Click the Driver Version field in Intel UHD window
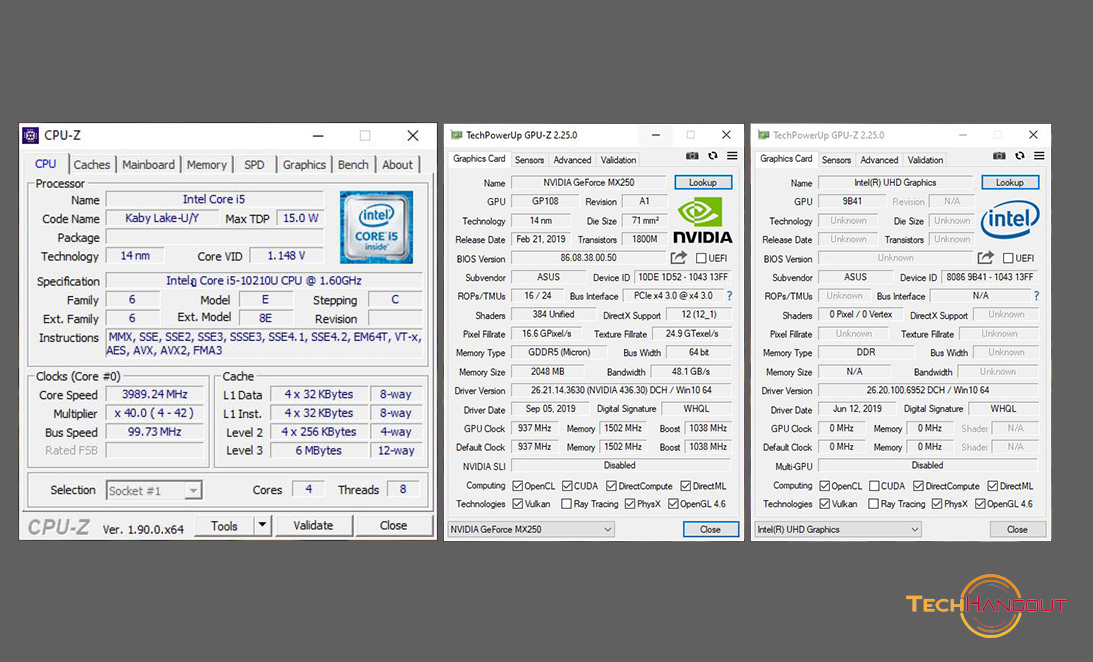 (928, 390)
